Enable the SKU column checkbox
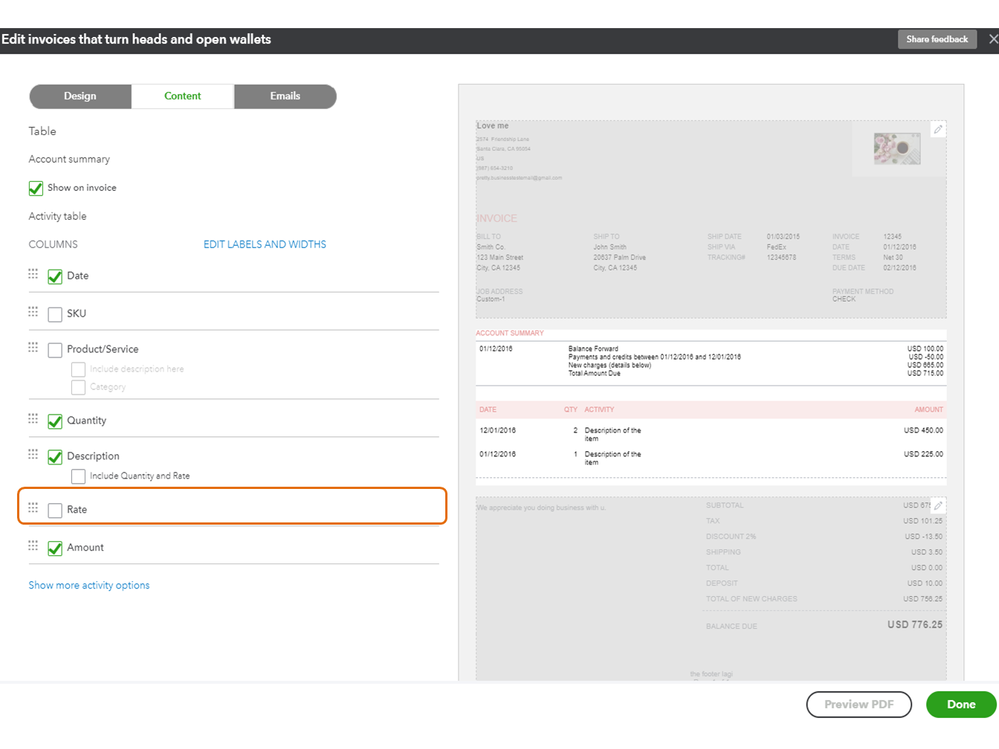This screenshot has height=749, width=999. click(x=55, y=314)
